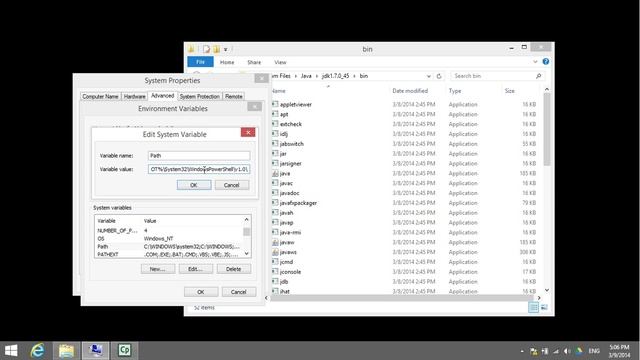
Task: Select the PATHEXT system variable row
Action: [169, 254]
